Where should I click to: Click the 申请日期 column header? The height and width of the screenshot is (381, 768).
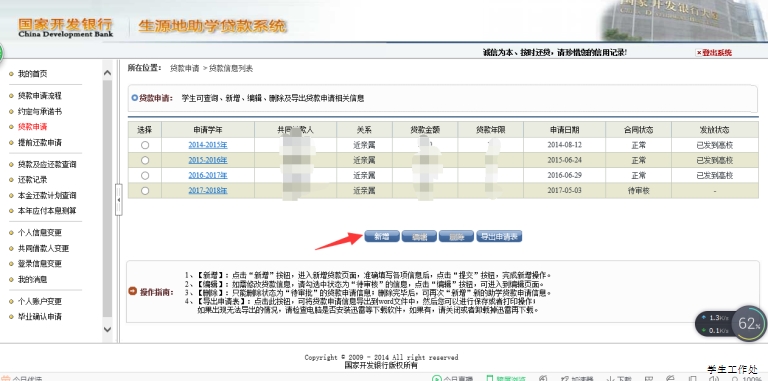click(564, 130)
